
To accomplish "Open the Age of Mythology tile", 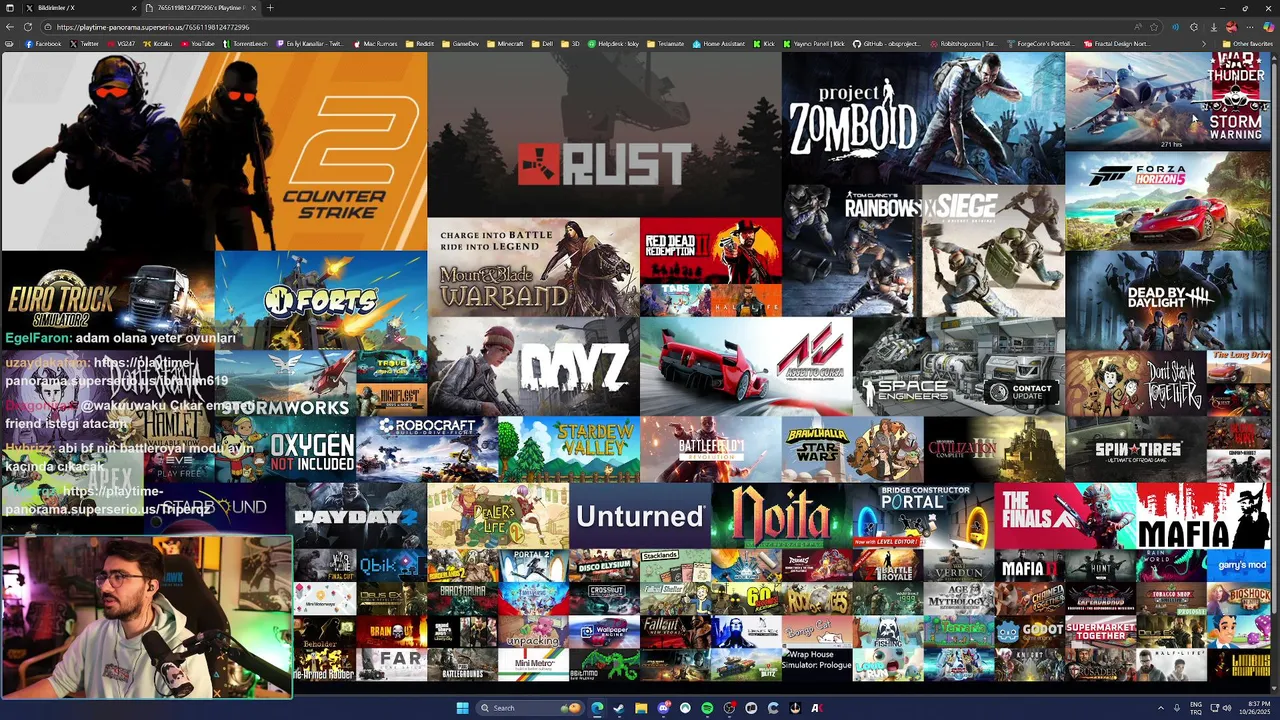I will point(959,598).
